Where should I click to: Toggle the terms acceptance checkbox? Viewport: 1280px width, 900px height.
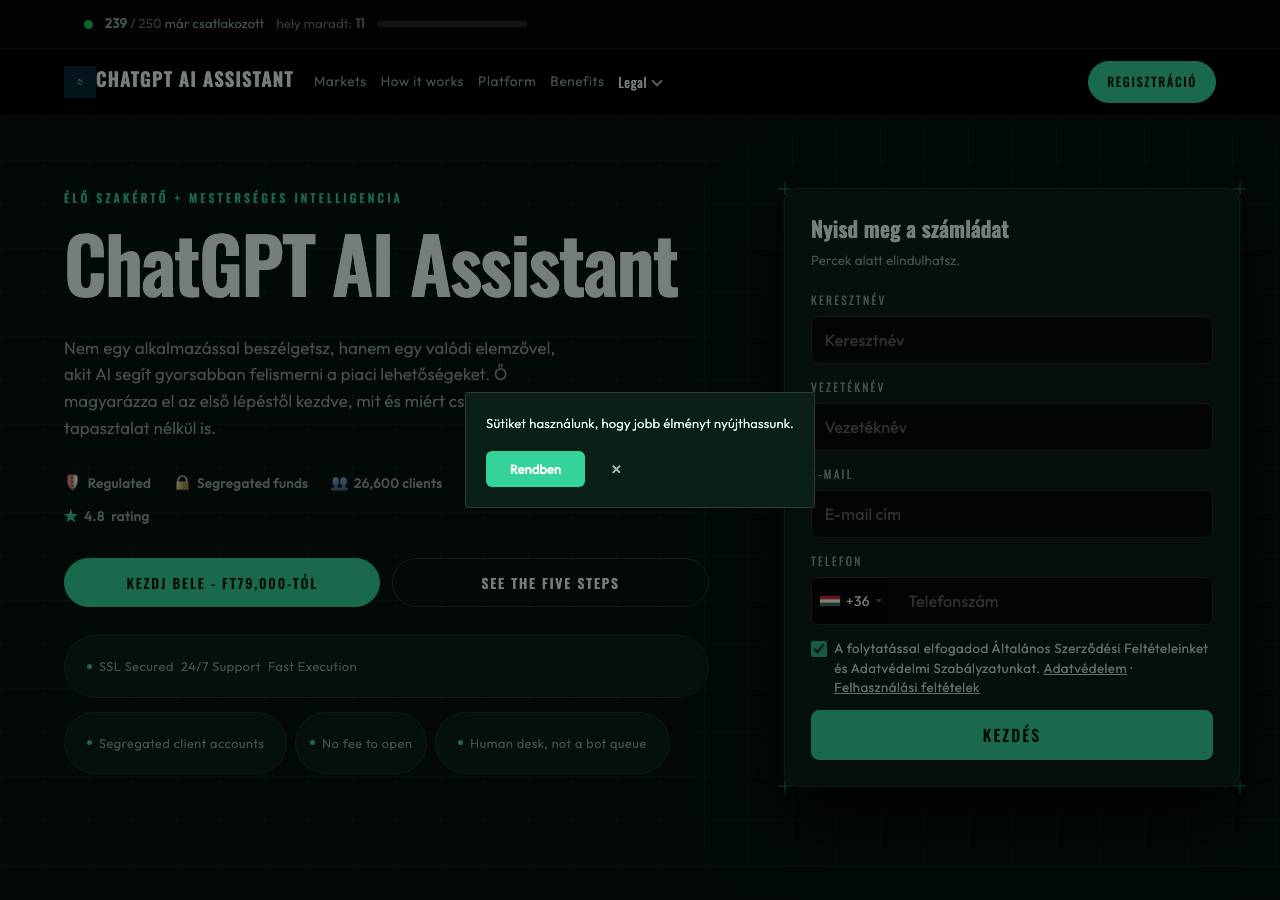tap(819, 649)
